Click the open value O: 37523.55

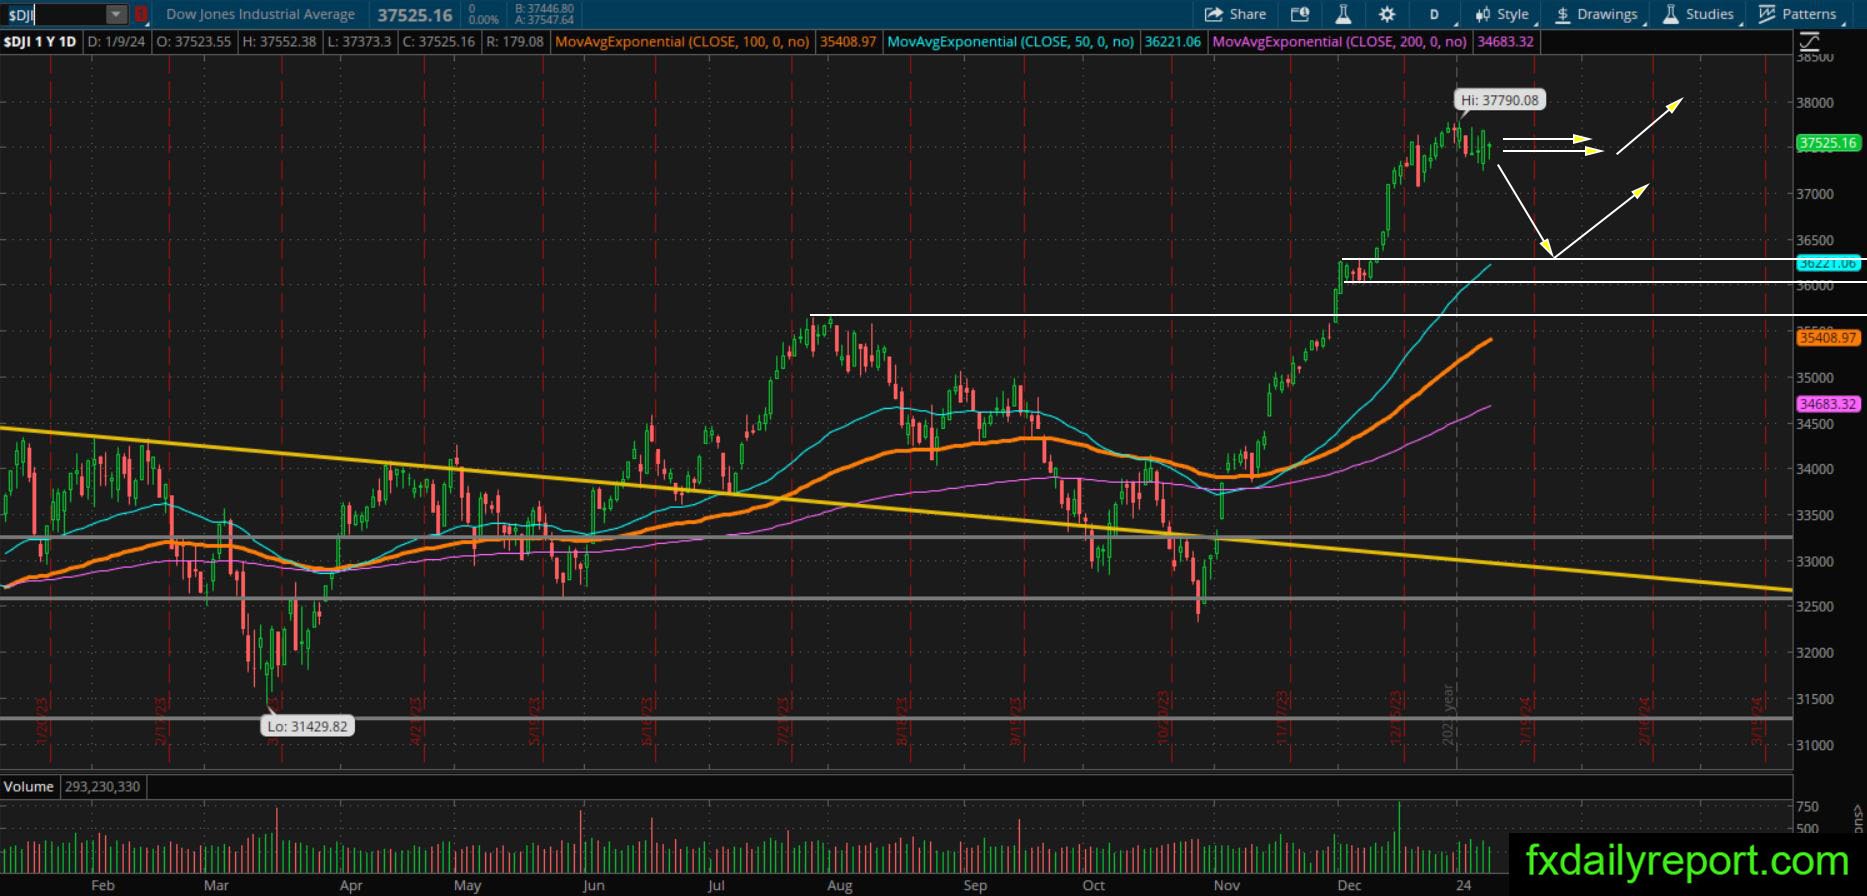pos(192,42)
